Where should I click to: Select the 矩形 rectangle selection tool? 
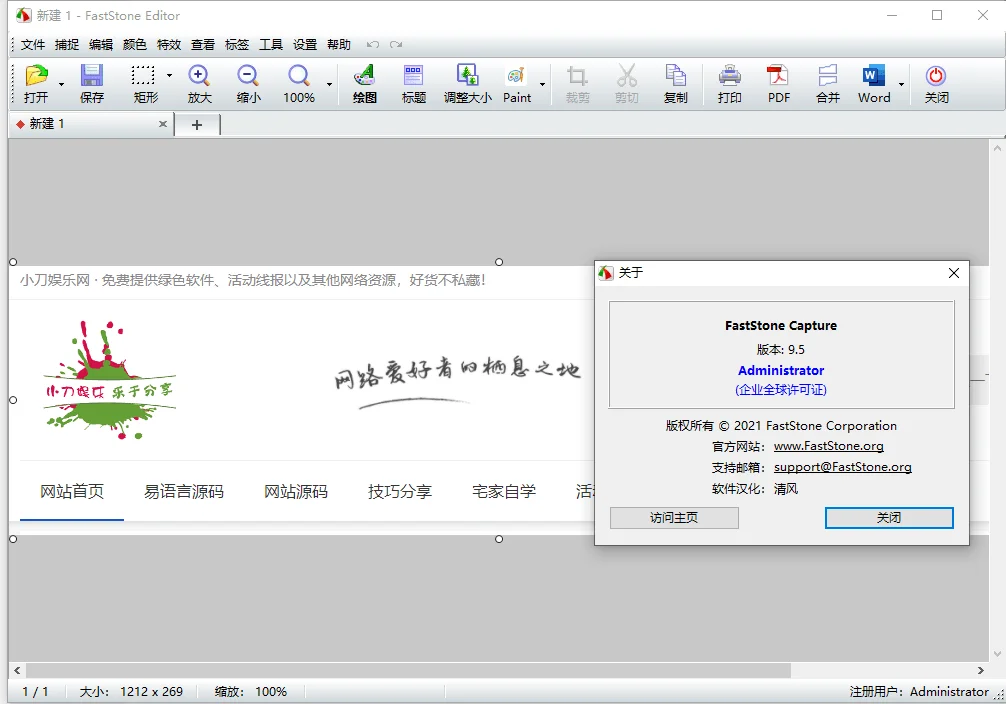(143, 82)
